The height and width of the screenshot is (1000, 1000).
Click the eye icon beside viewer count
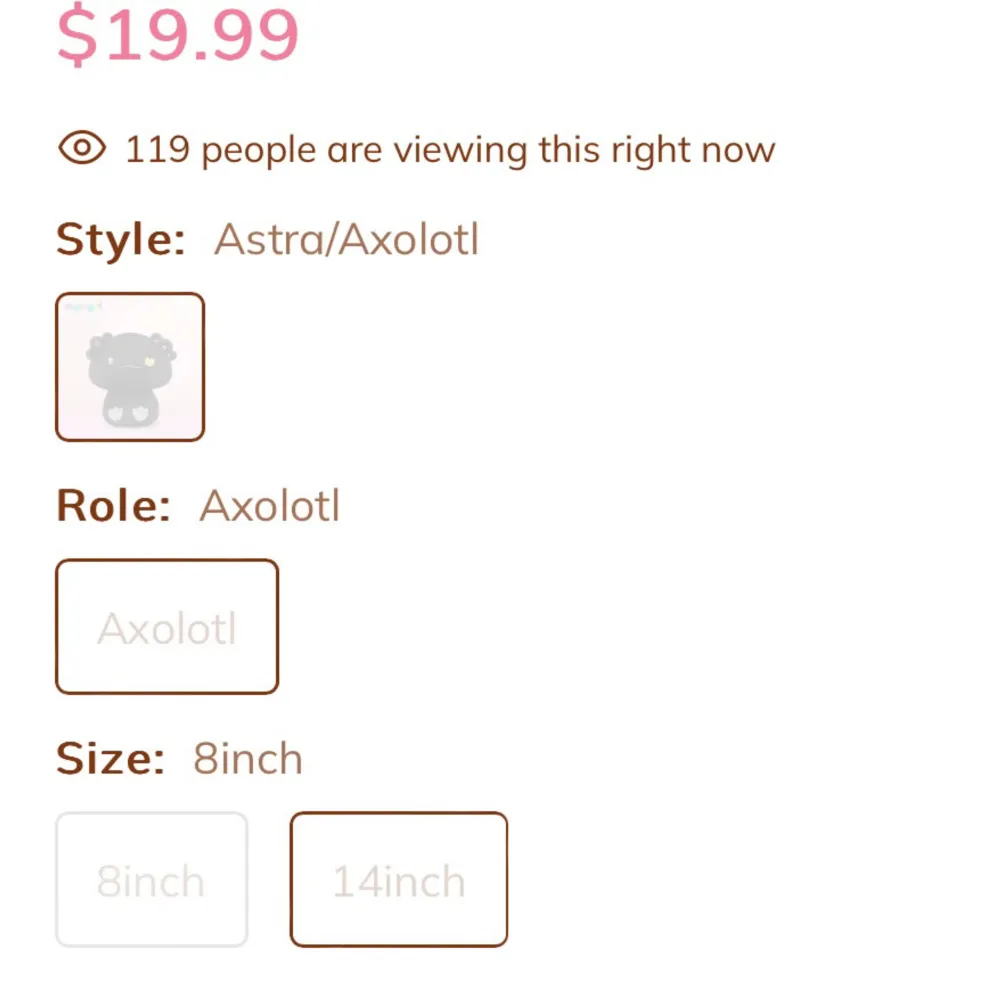[83, 149]
